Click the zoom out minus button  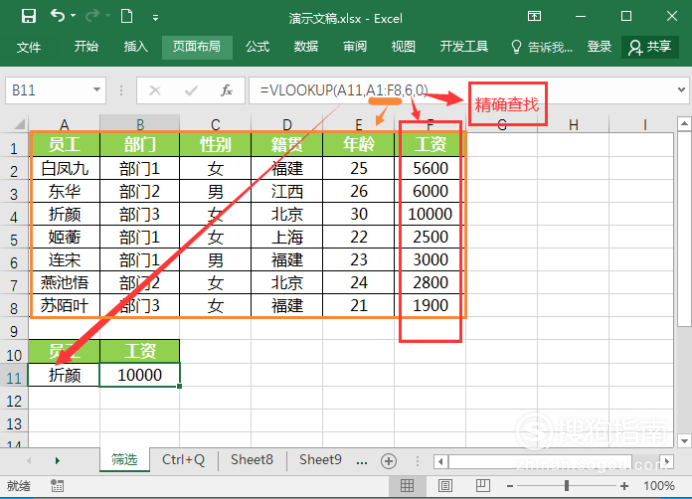pyautogui.click(x=510, y=486)
